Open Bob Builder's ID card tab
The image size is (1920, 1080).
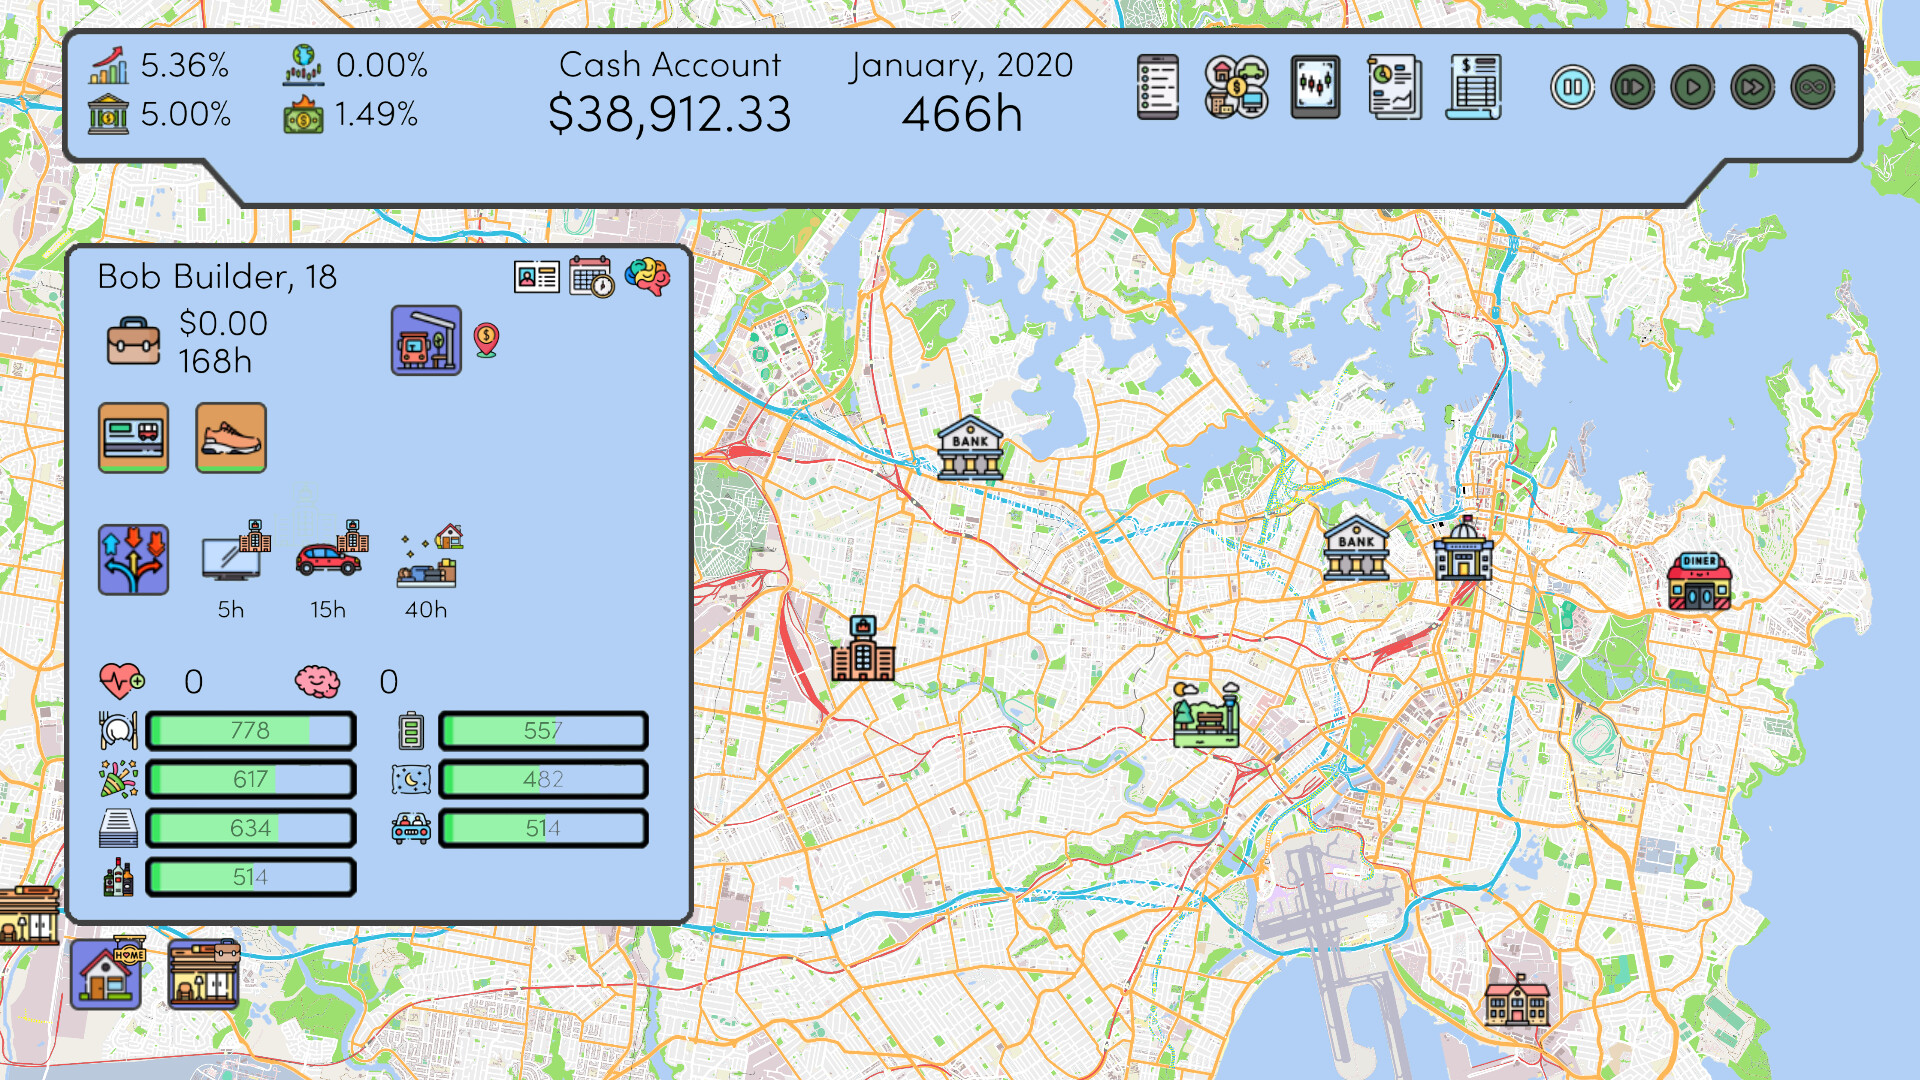click(536, 277)
